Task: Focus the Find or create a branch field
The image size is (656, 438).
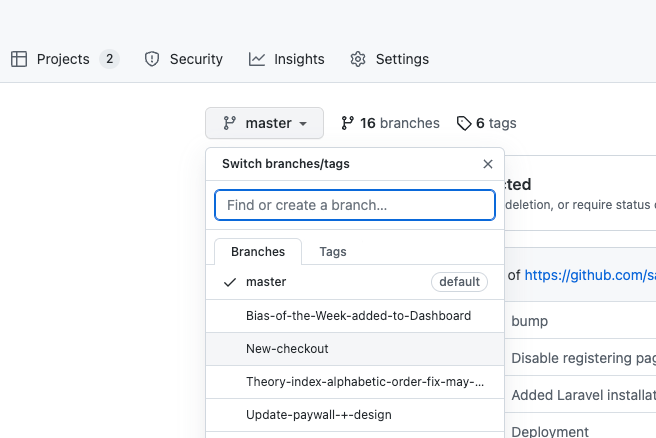Action: (355, 205)
